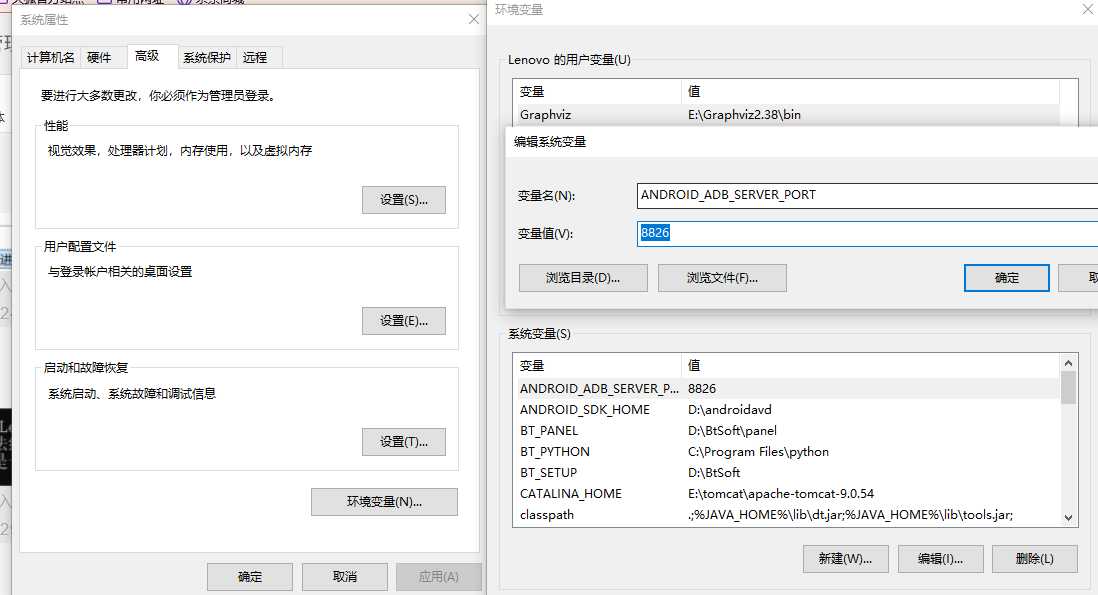
Task: Click the 值 column header in system variables
Action: [870, 365]
